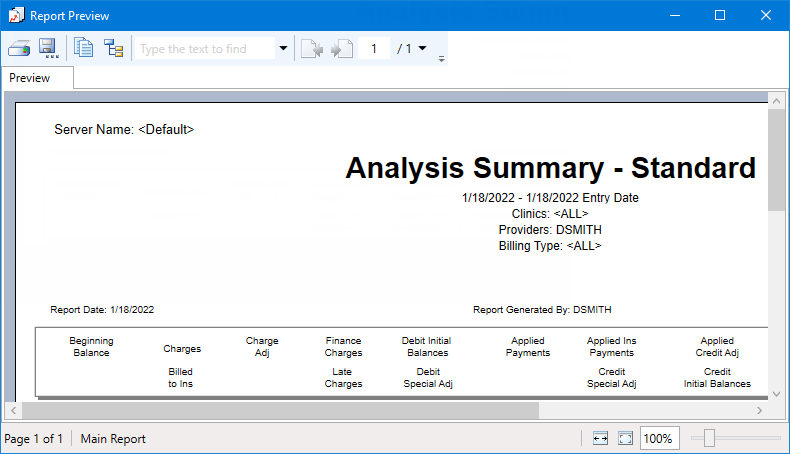
Task: Click the Copy pages icon
Action: (x=84, y=48)
